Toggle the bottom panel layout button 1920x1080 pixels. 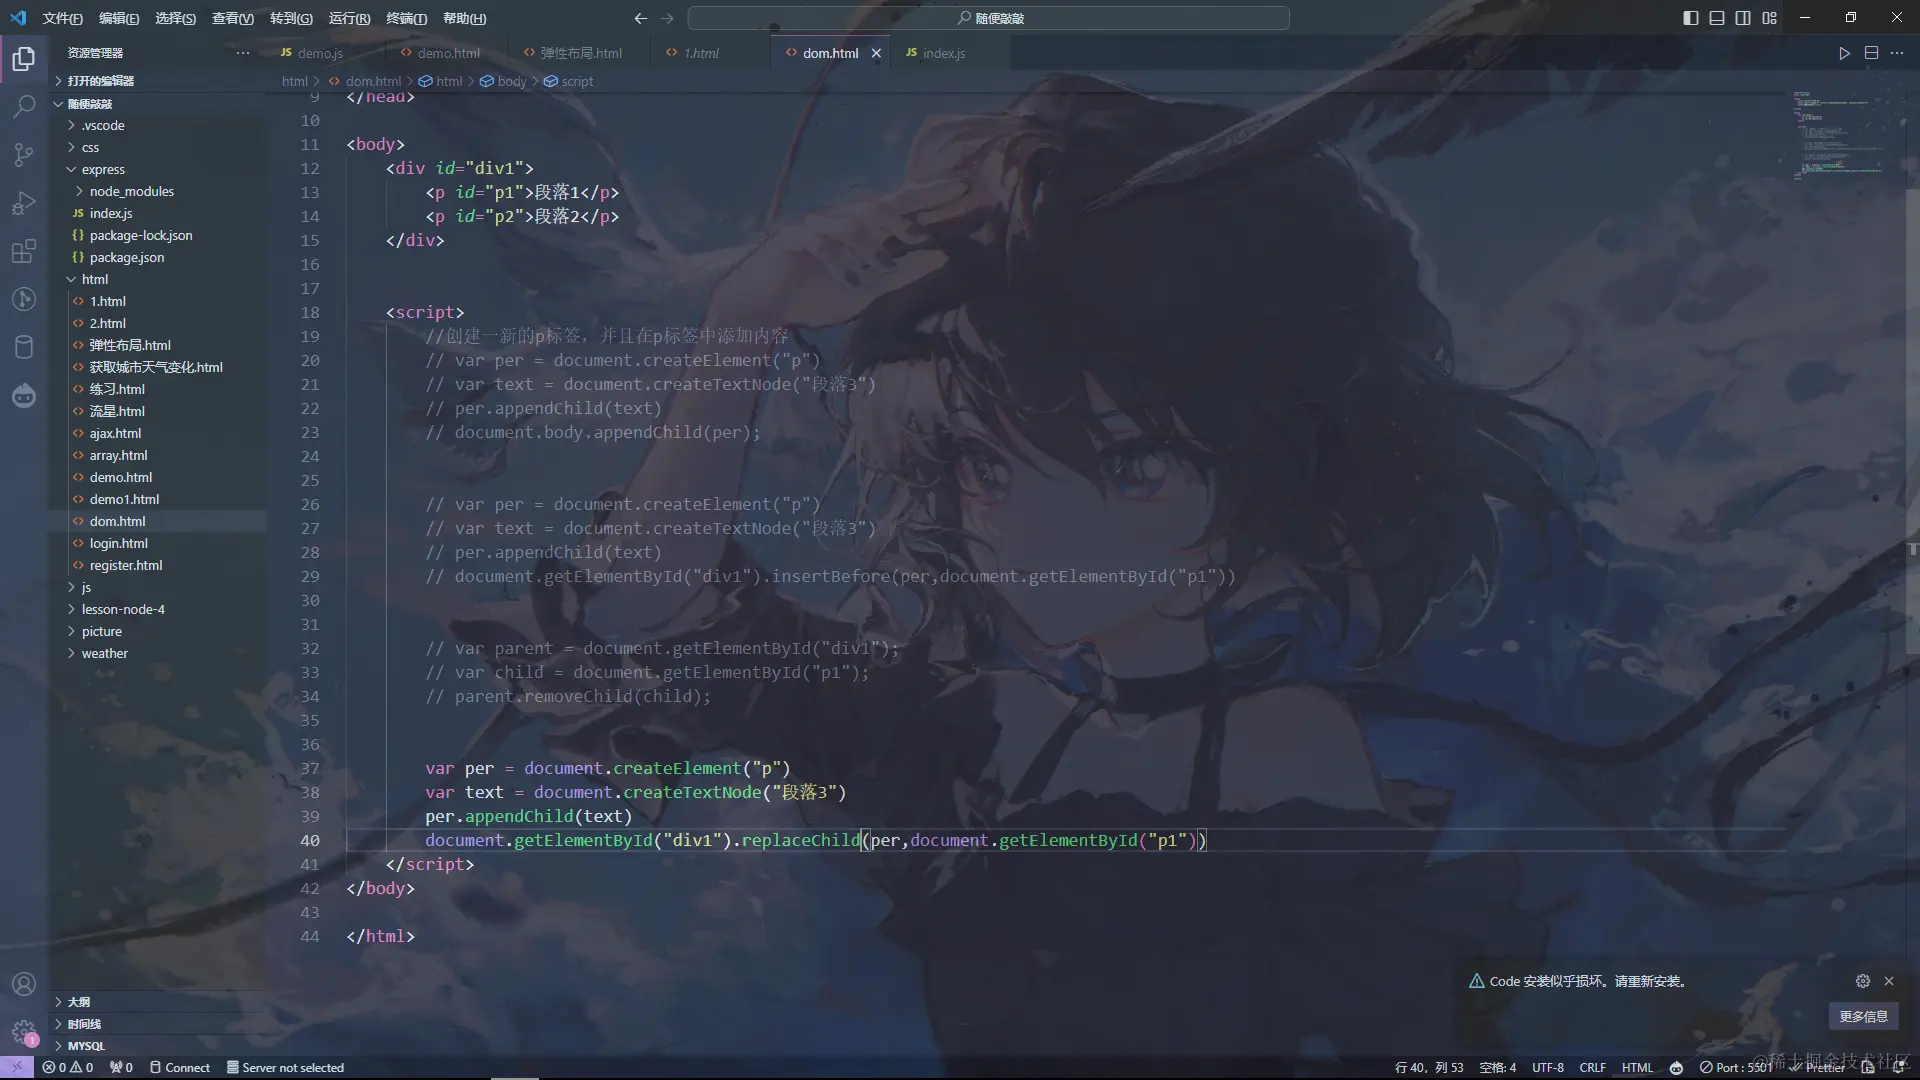click(1717, 18)
